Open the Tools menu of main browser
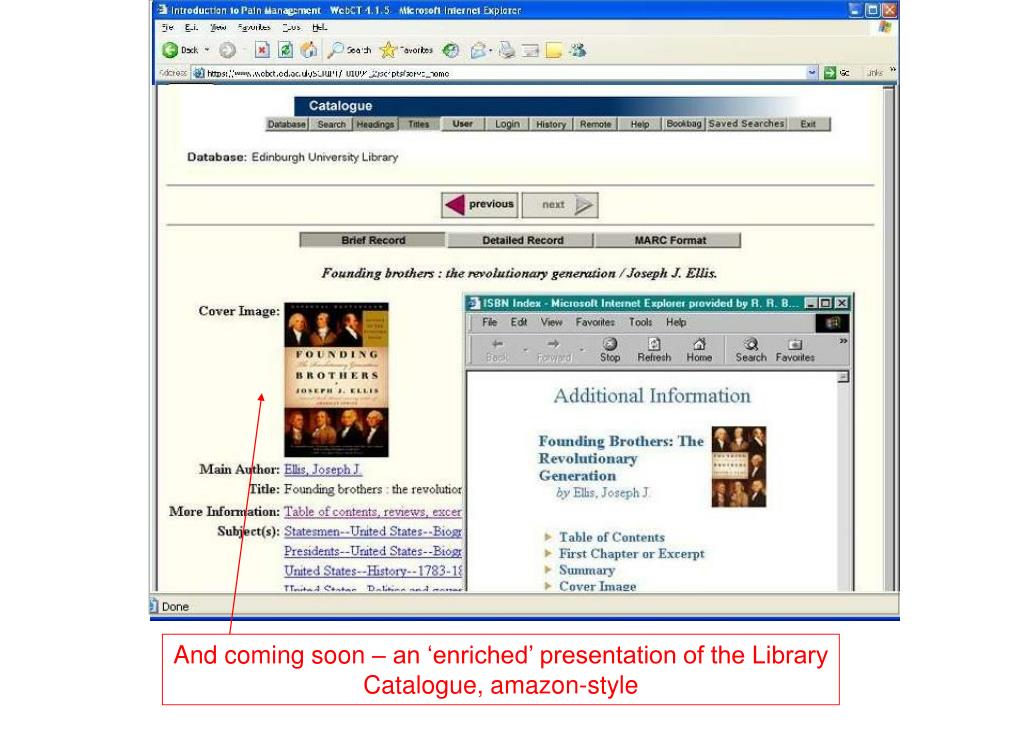The height and width of the screenshot is (740, 1024). click(291, 27)
